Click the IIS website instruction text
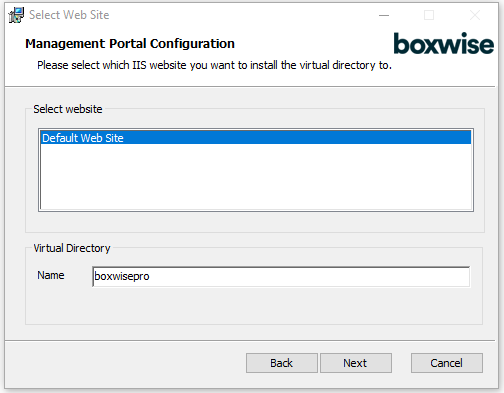This screenshot has width=504, height=393. (x=214, y=65)
